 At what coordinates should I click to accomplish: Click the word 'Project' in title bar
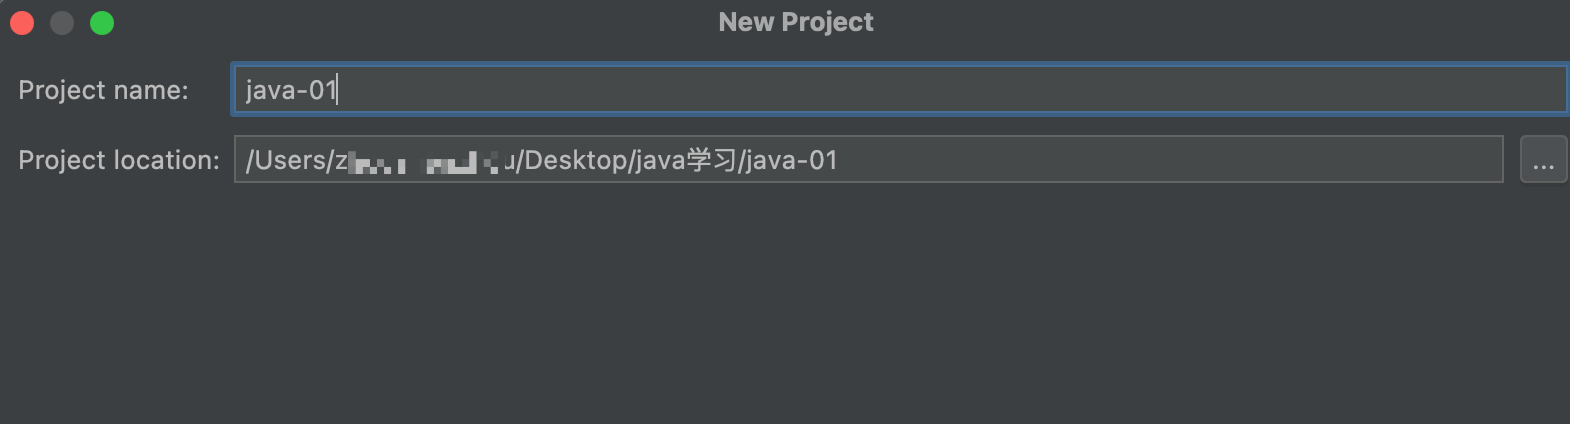(828, 22)
